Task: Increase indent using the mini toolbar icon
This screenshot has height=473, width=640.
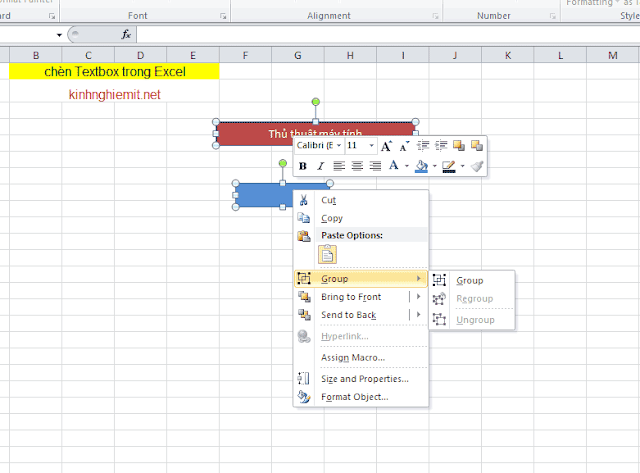Action: coord(441,145)
